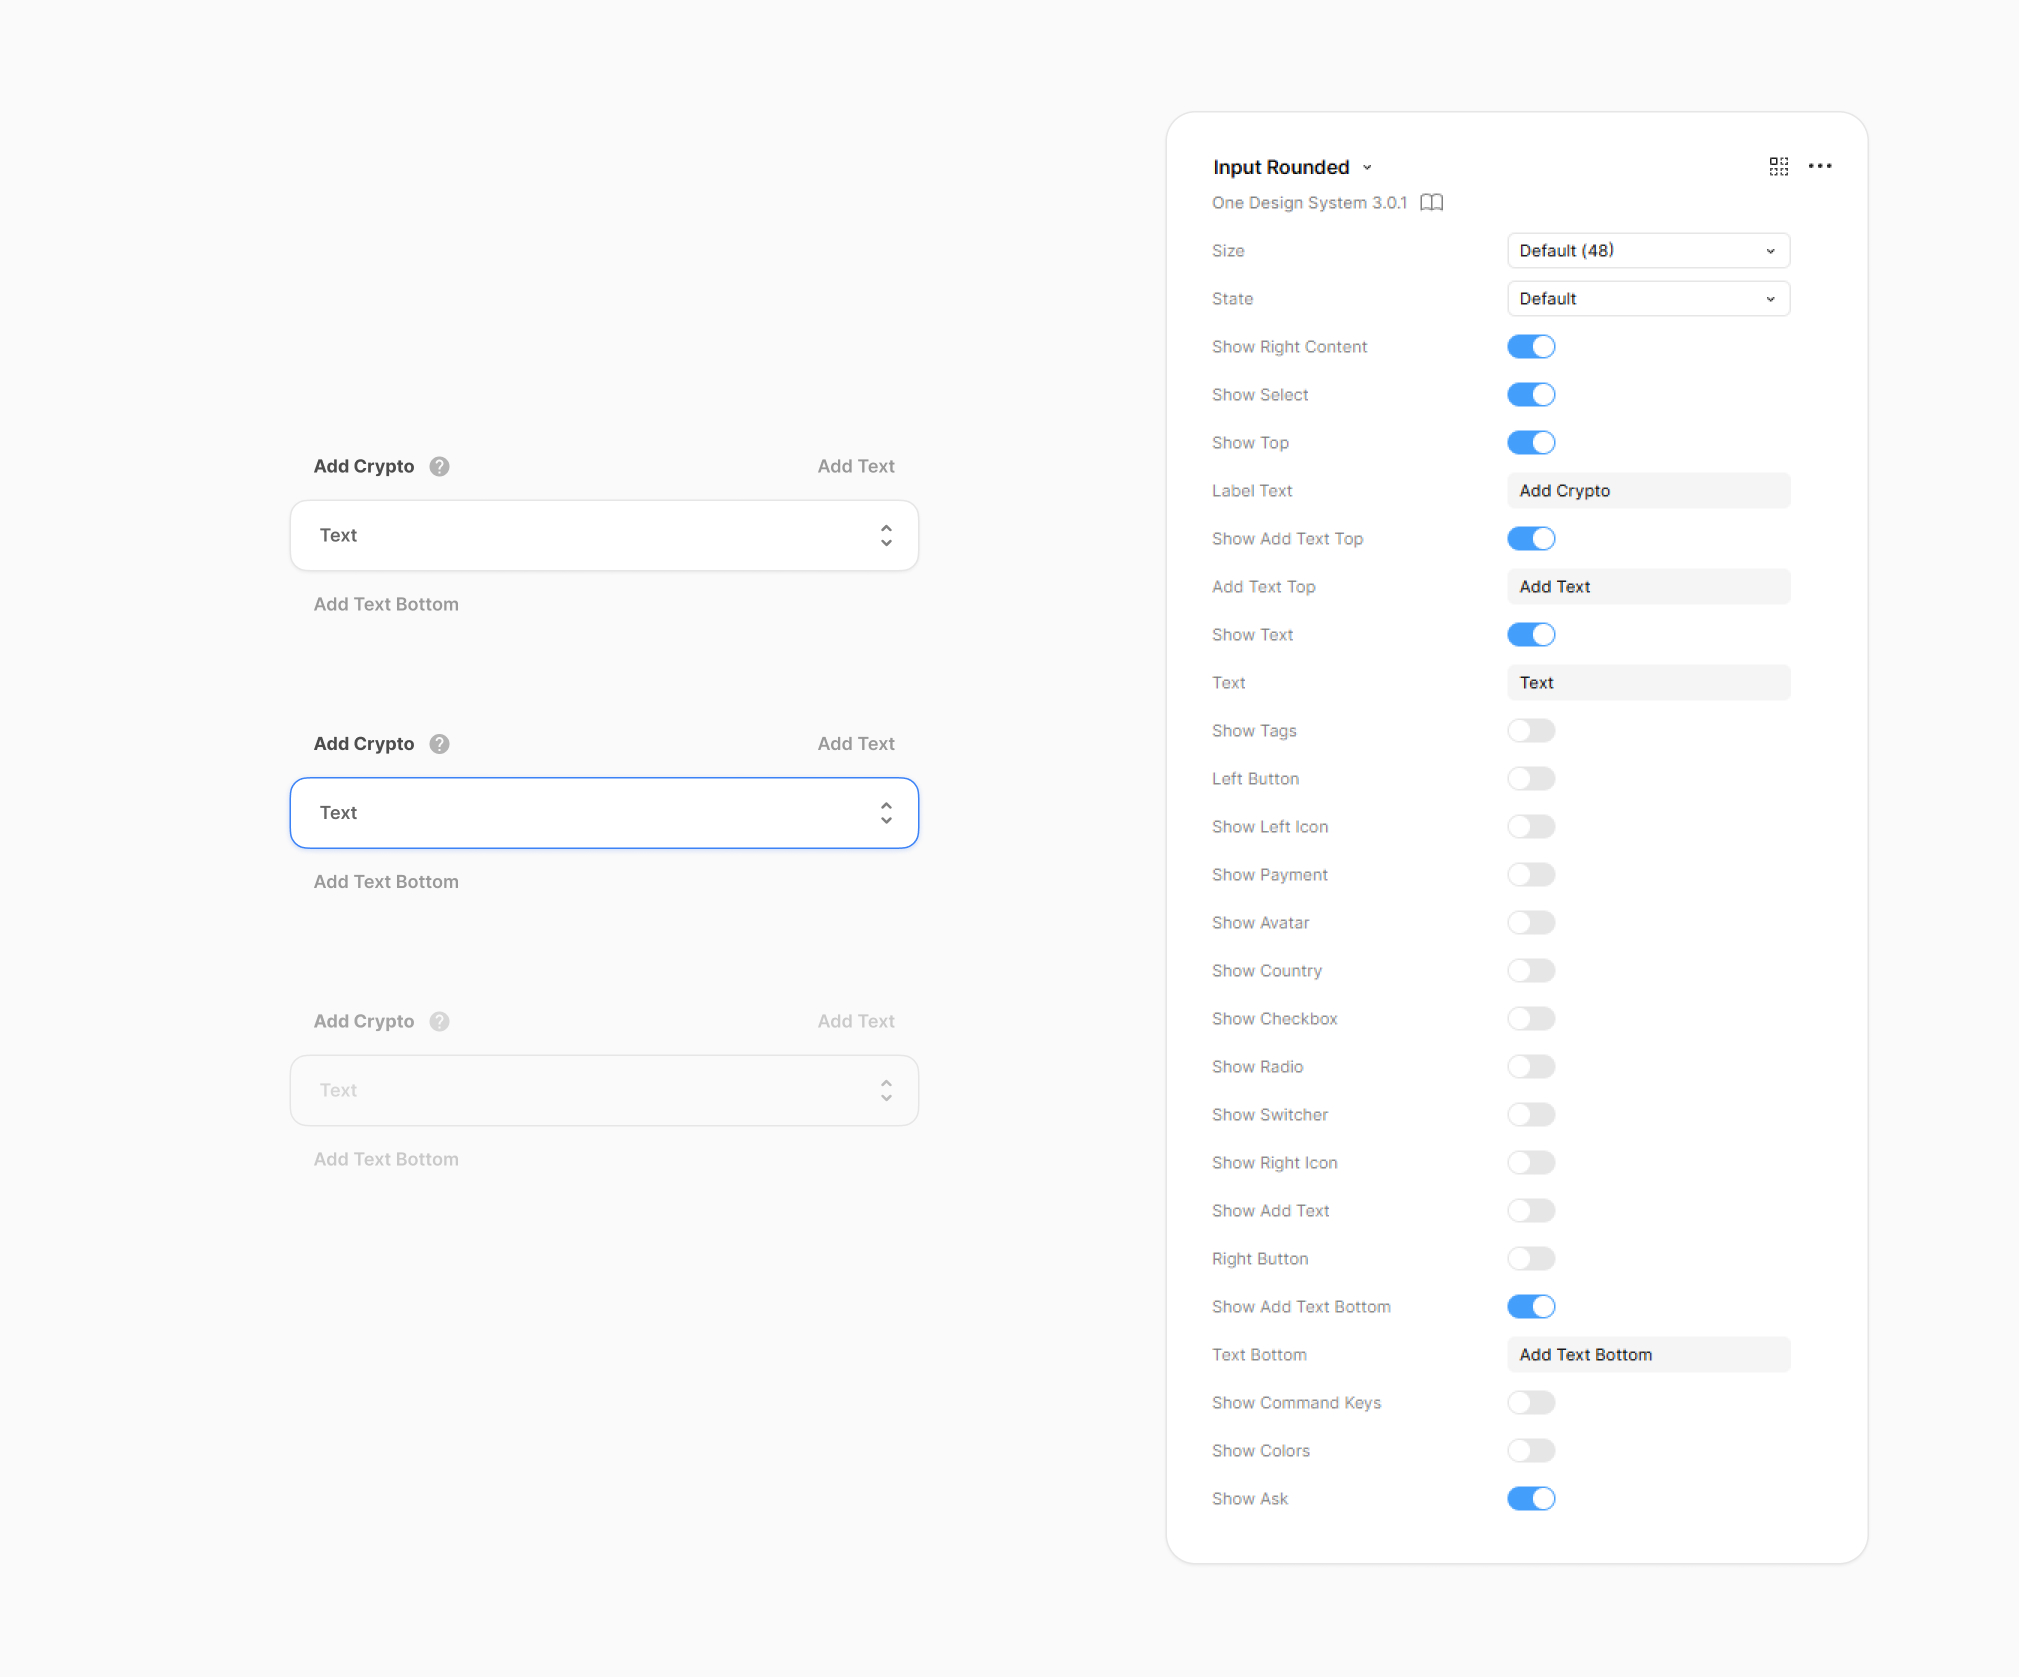Enable the Show Colors toggle
The width and height of the screenshot is (2019, 1677).
[x=1530, y=1450]
